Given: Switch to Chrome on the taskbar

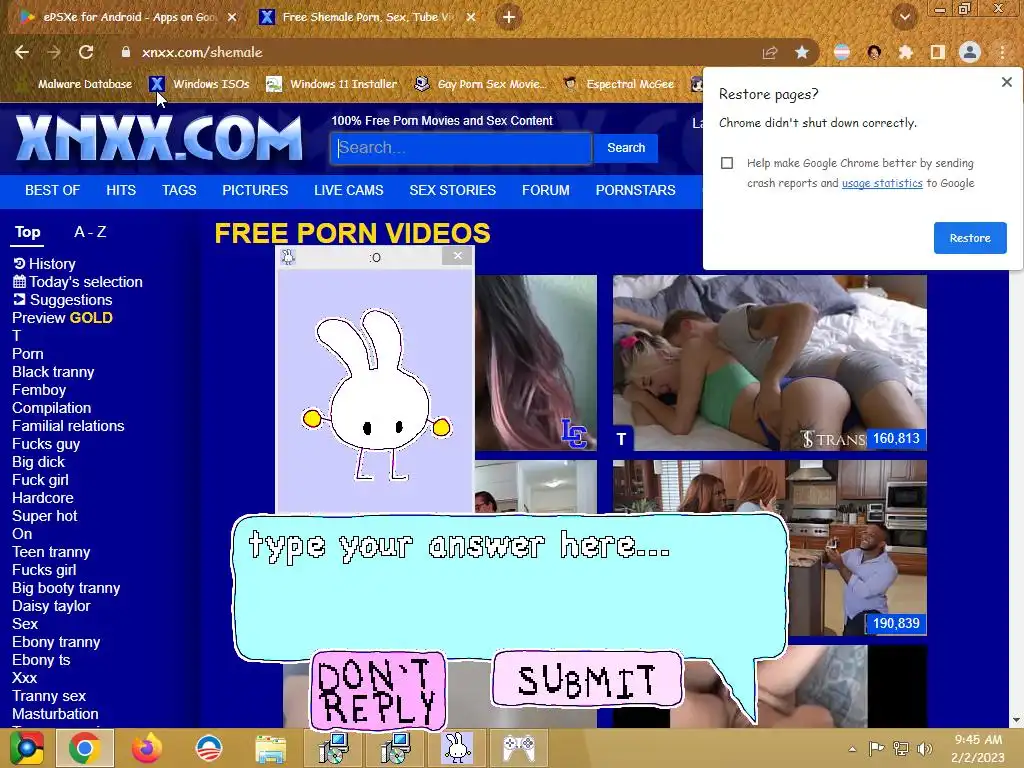Looking at the screenshot, I should [x=84, y=748].
